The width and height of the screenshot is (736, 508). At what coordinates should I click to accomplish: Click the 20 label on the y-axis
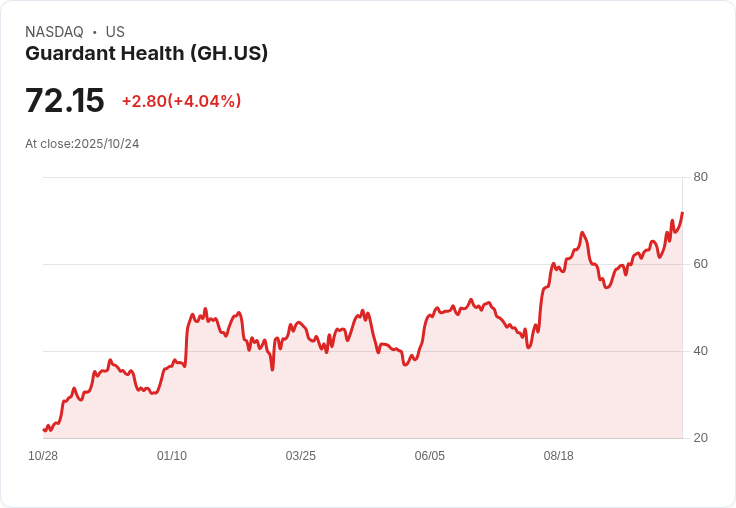(700, 438)
